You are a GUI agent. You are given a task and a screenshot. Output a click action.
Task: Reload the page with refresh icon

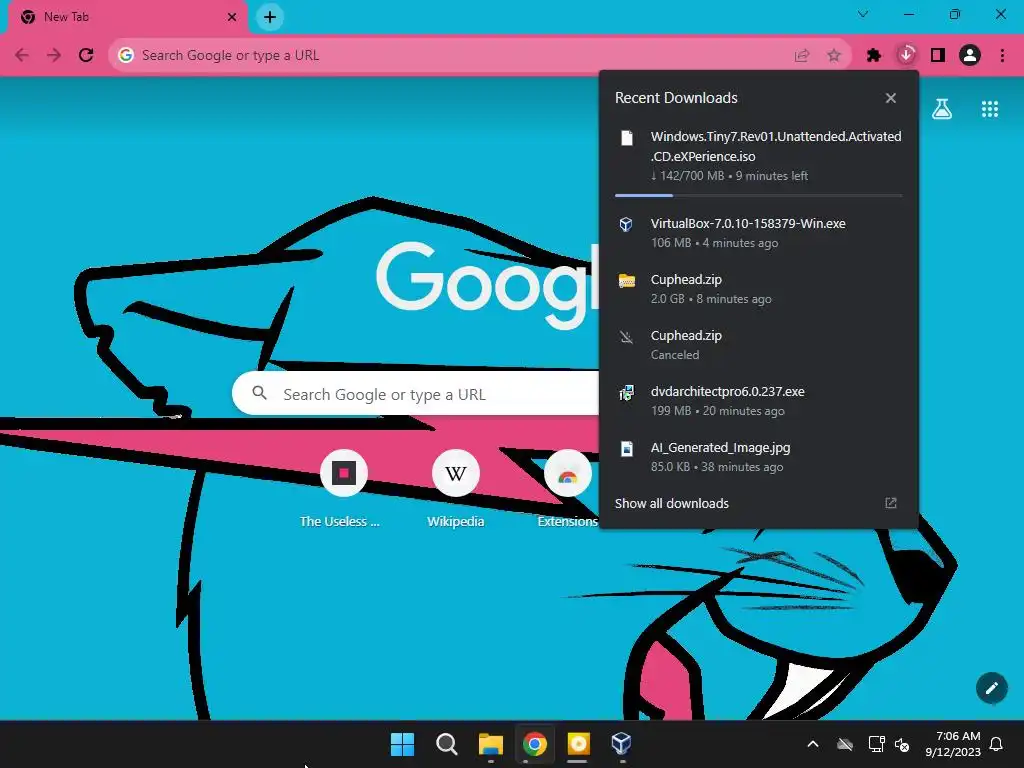tap(86, 56)
